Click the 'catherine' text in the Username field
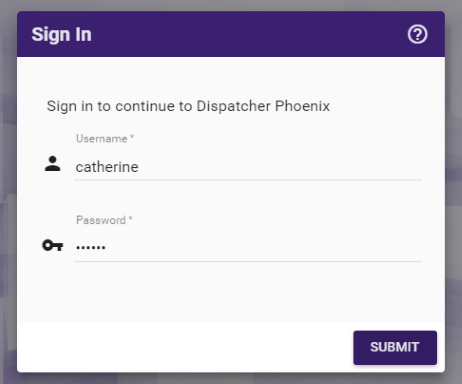Image resolution: width=462 pixels, height=384 pixels. click(107, 167)
